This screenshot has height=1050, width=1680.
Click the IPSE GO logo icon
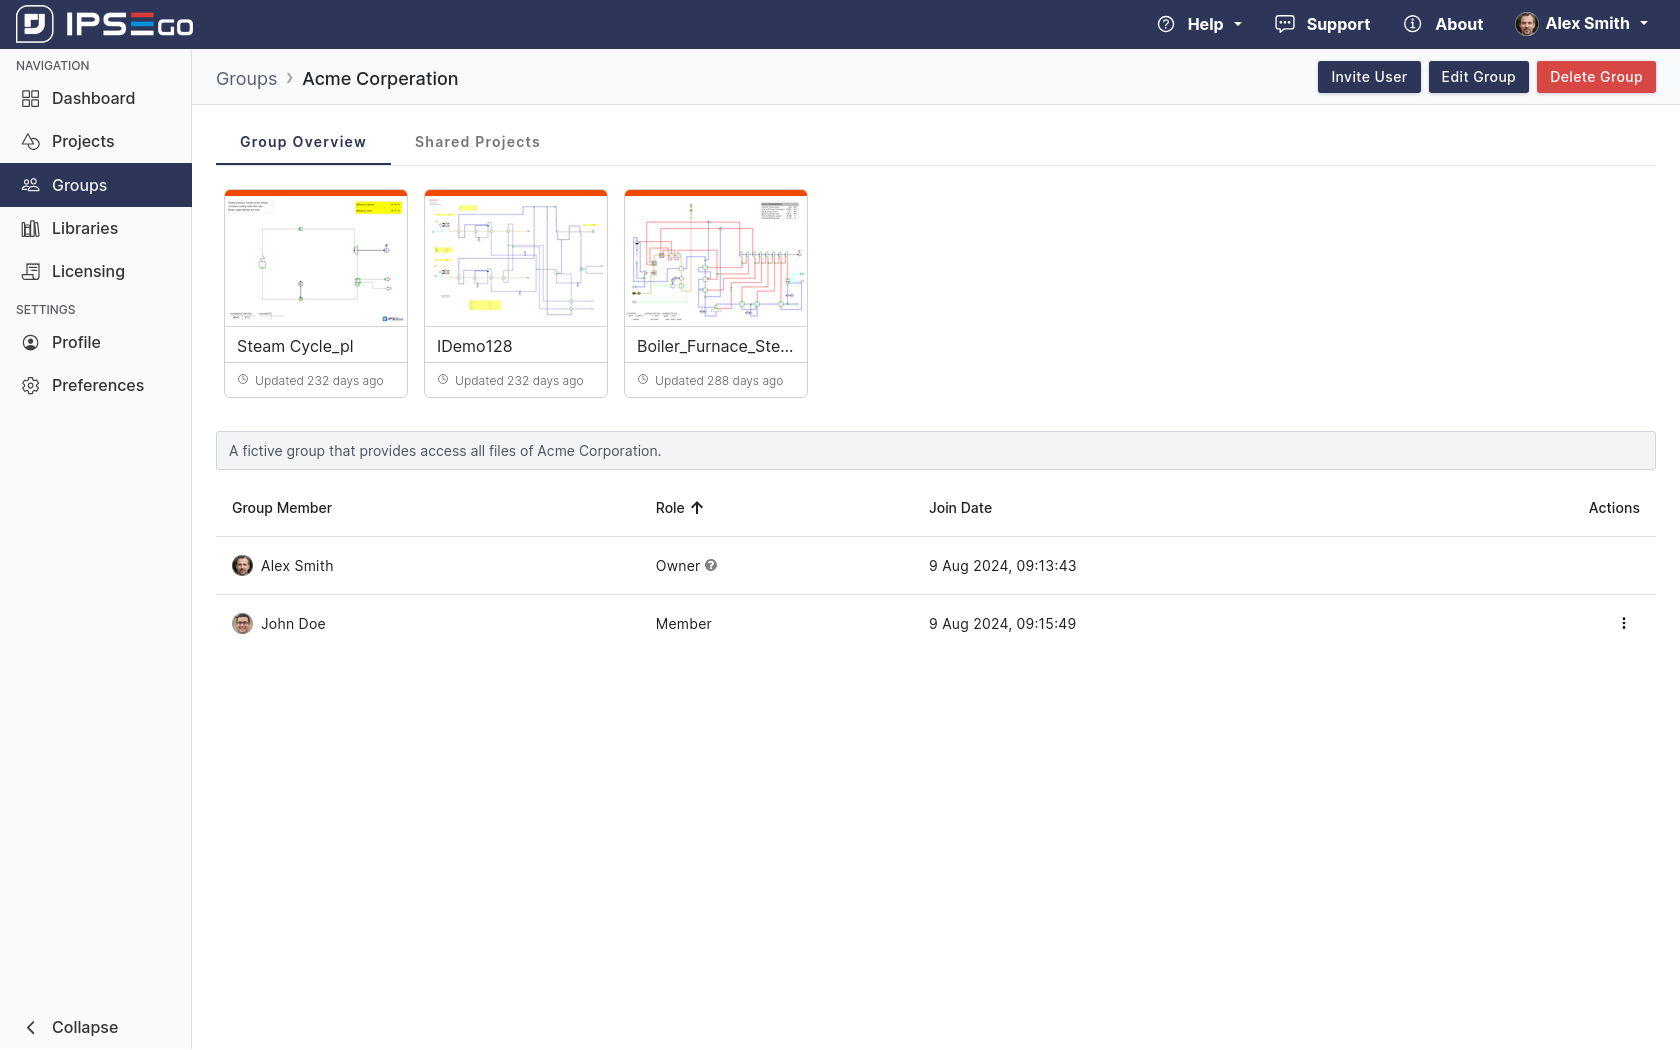(35, 24)
